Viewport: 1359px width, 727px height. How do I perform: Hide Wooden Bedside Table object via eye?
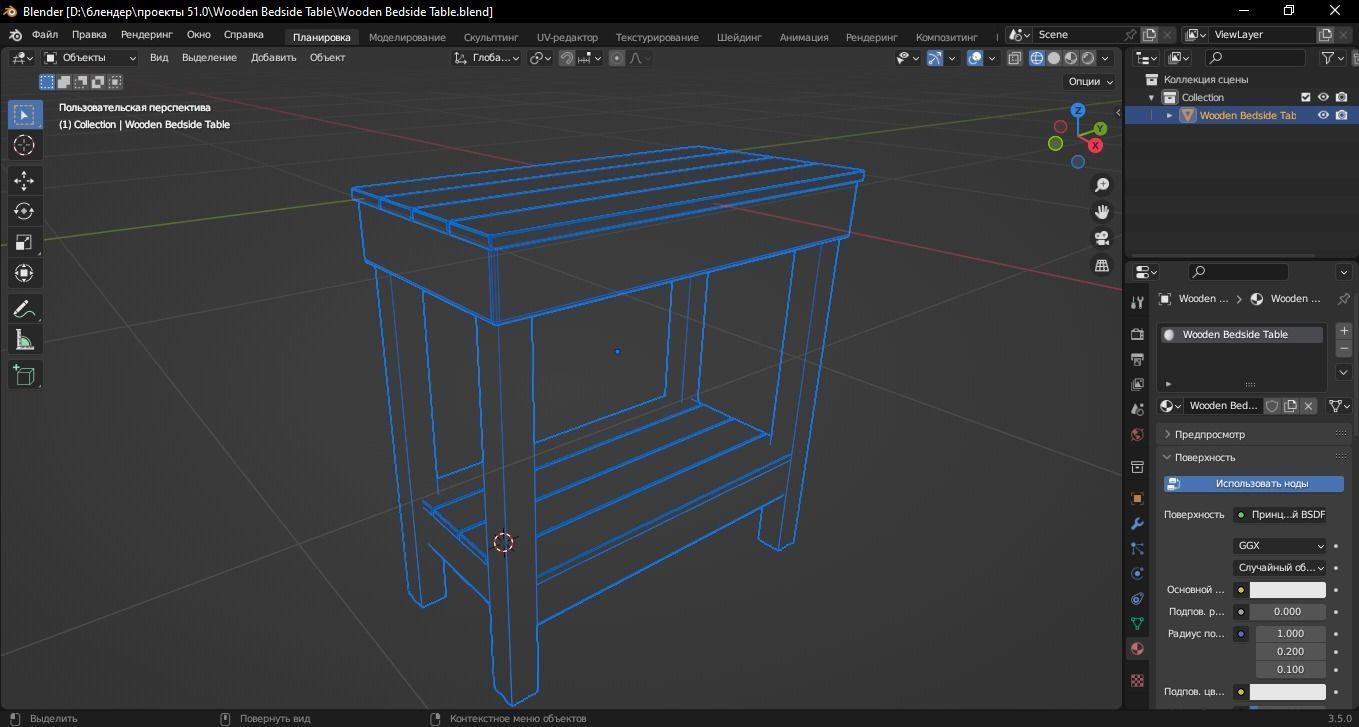[1323, 115]
